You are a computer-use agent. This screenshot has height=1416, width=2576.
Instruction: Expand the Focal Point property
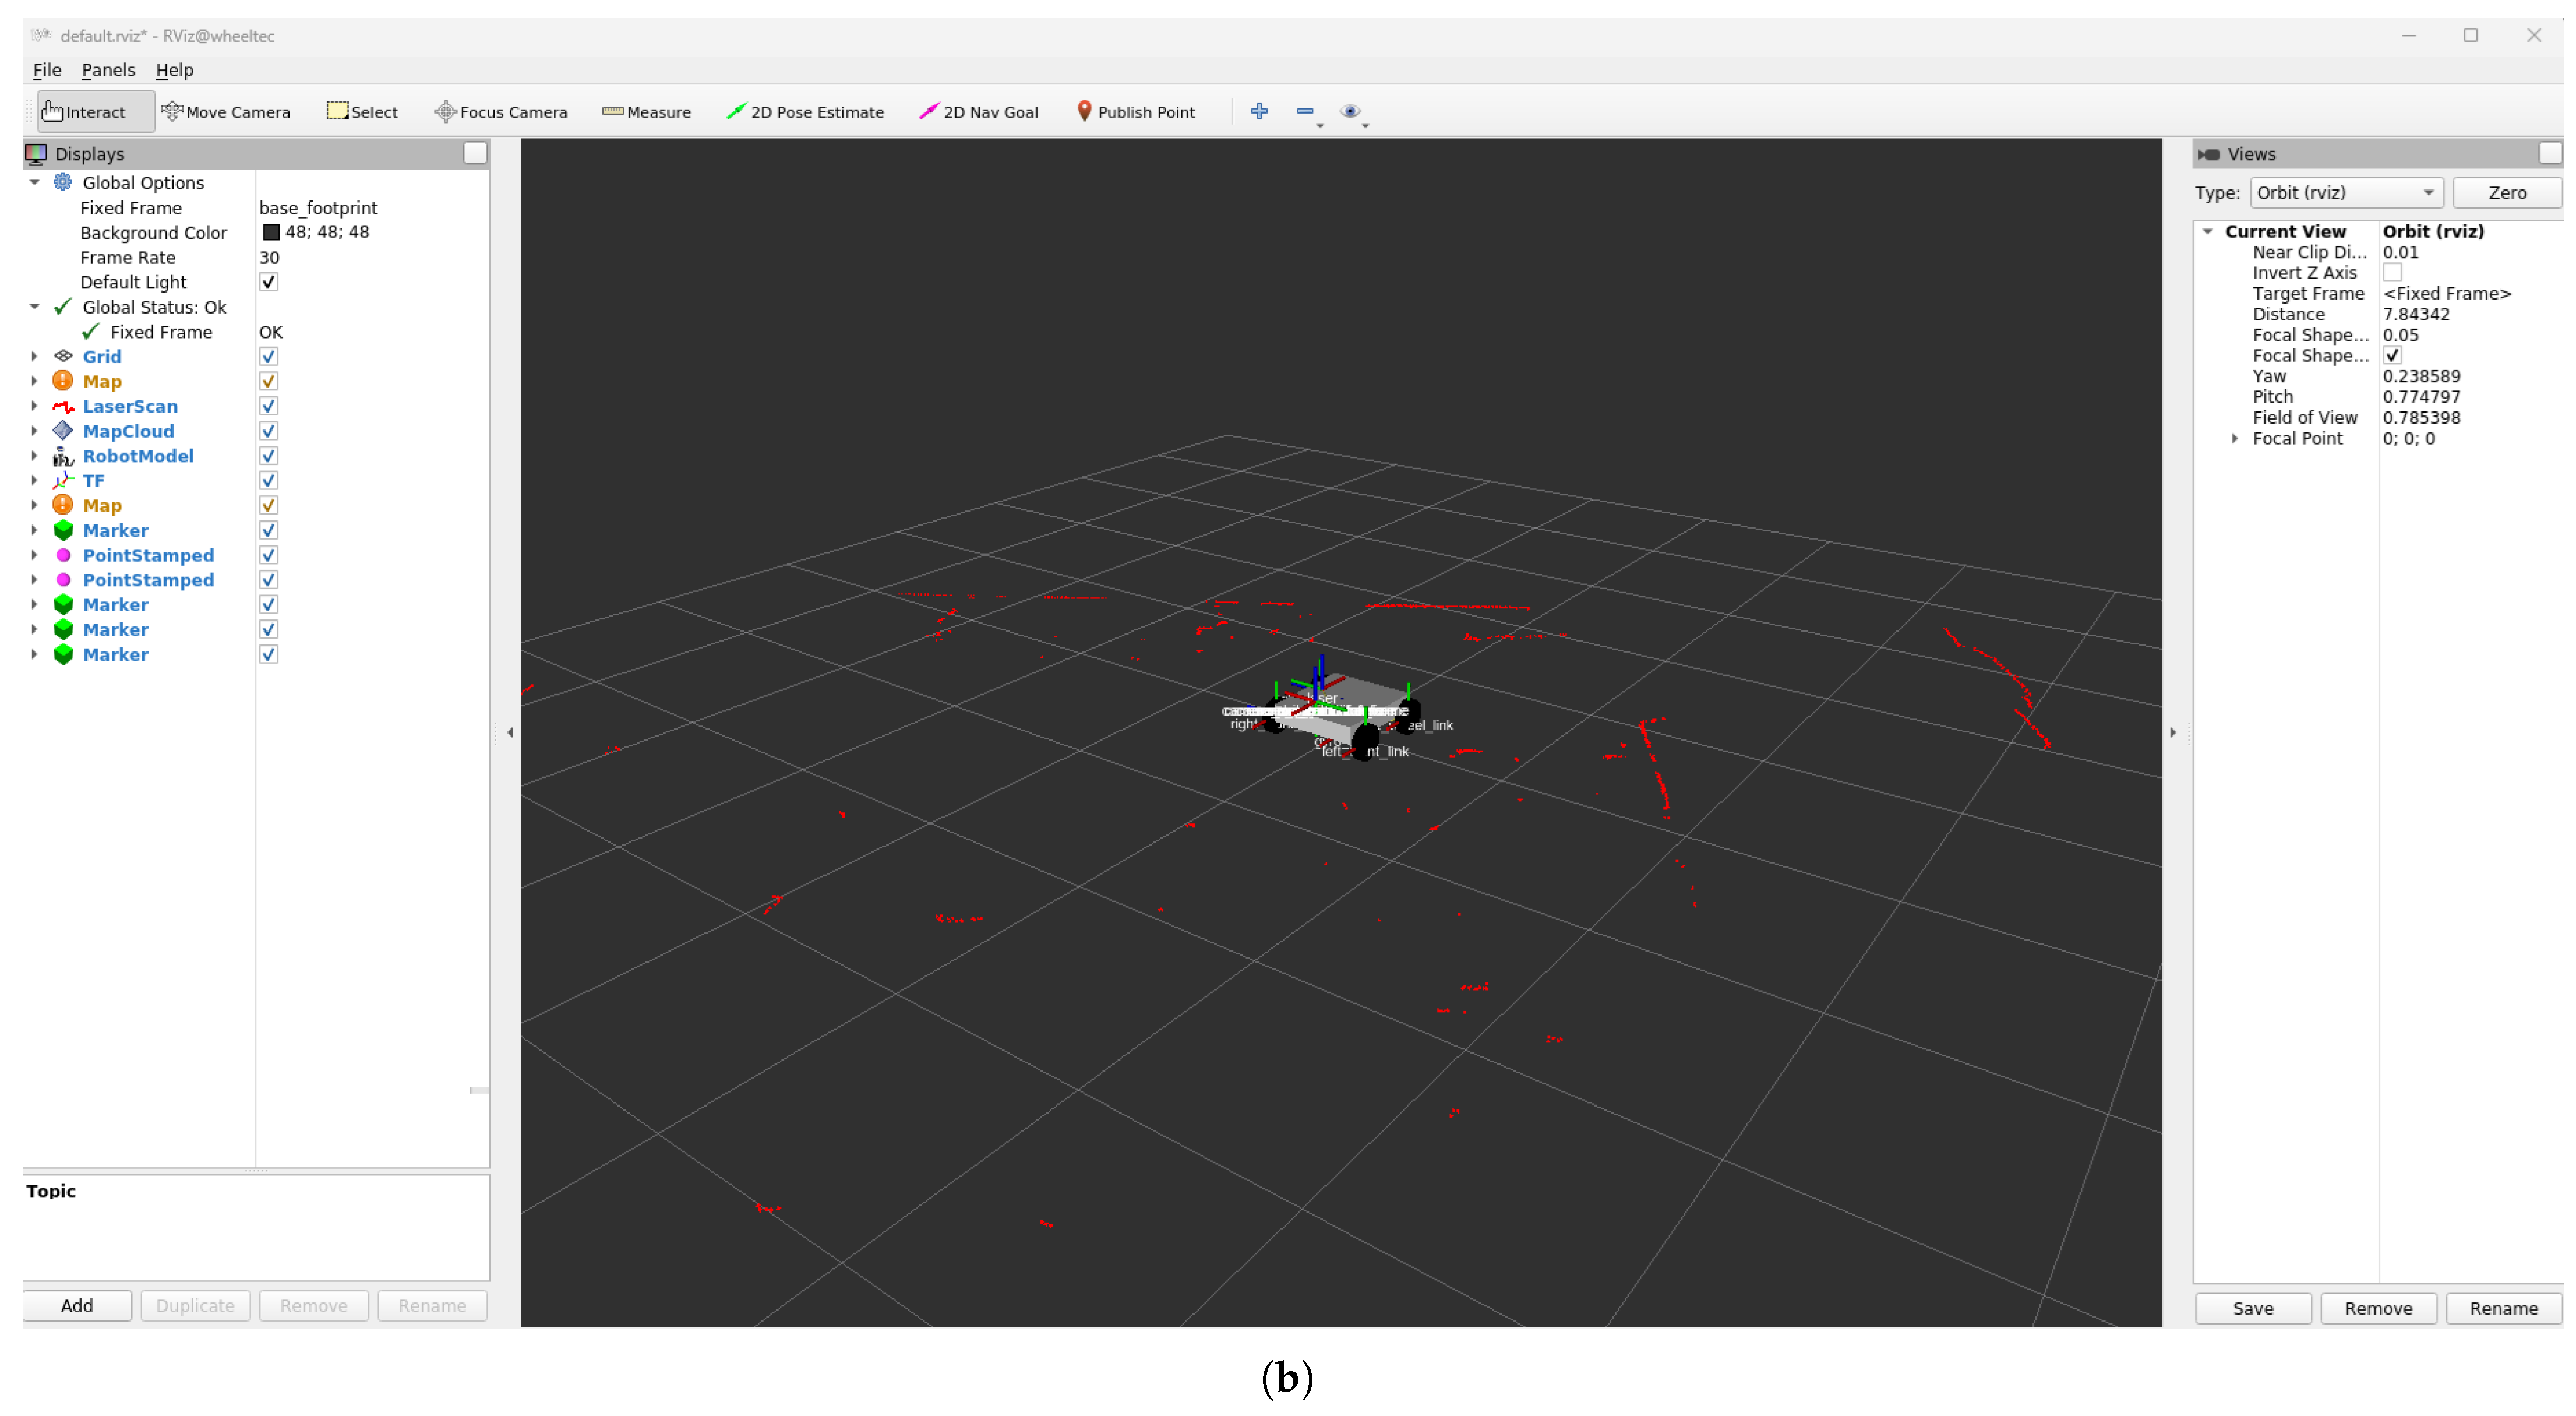click(2235, 439)
